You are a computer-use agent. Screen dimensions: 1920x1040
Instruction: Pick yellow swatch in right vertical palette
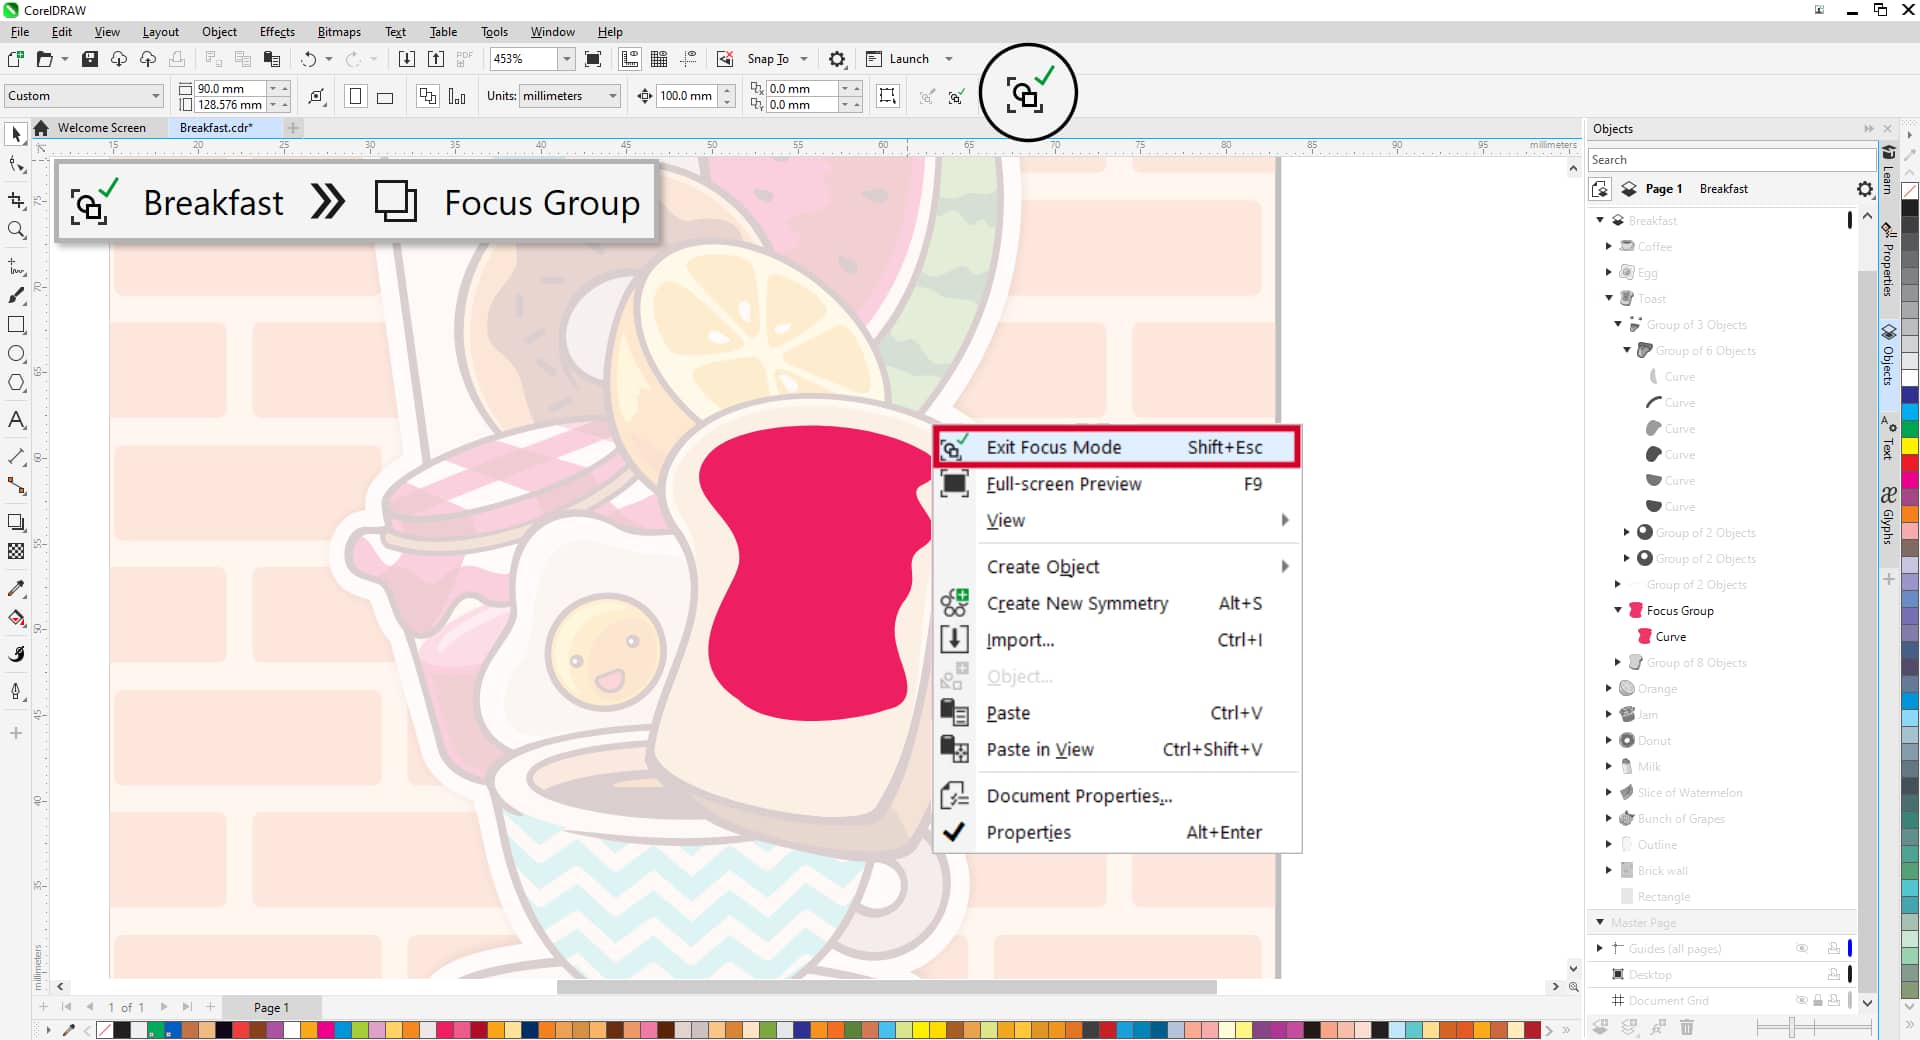pos(1909,445)
